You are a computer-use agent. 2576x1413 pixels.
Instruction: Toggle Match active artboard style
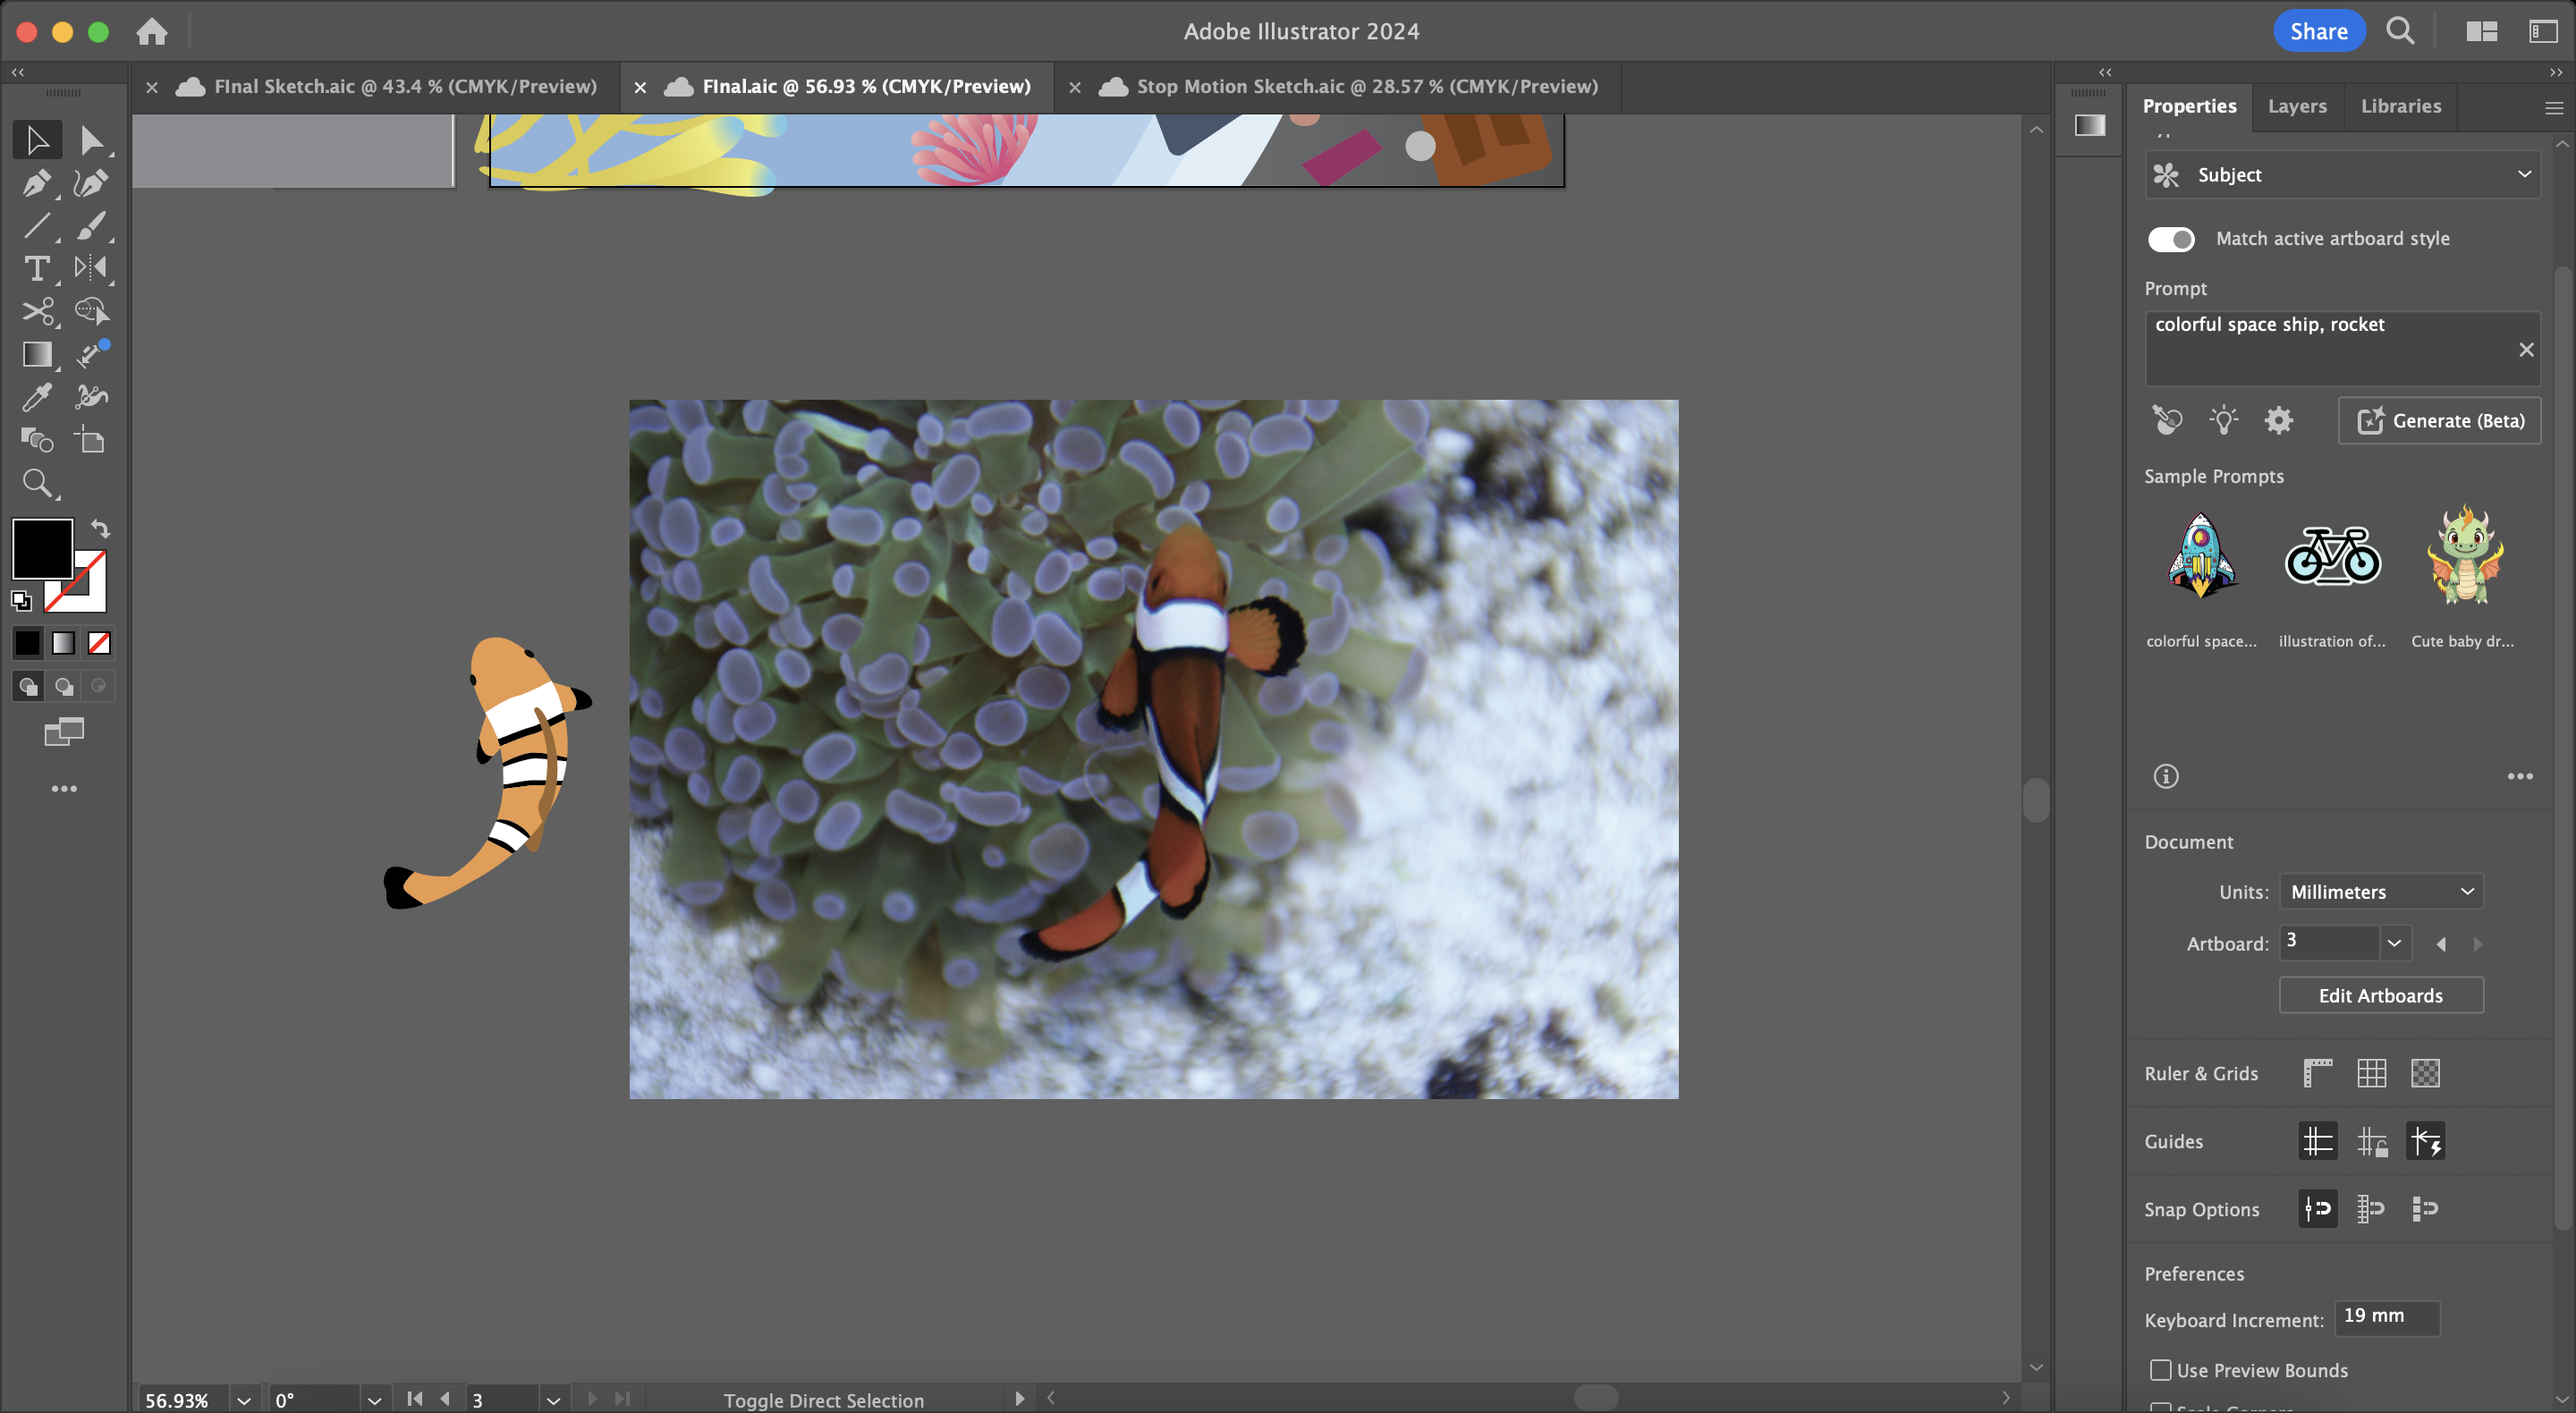pos(2170,239)
